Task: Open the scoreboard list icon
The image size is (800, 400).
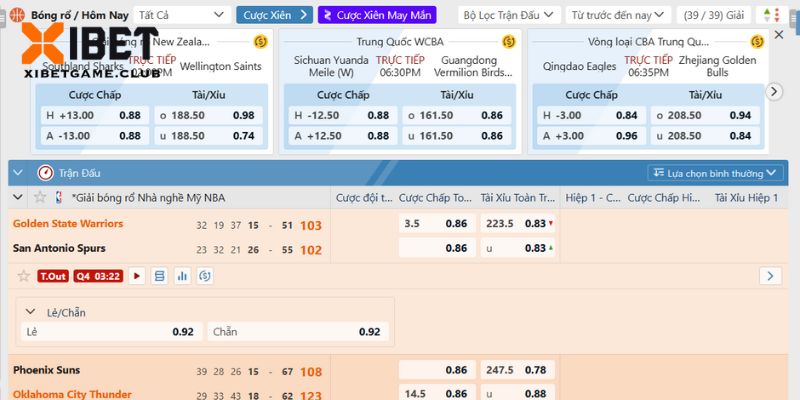Action: [159, 276]
